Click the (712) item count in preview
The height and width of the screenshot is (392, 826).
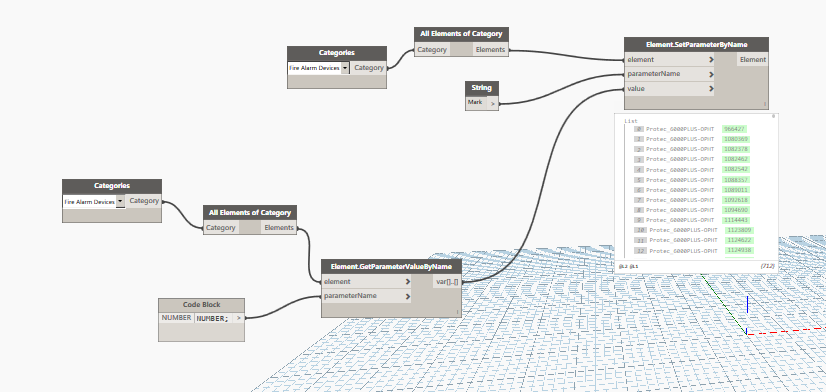(x=767, y=267)
